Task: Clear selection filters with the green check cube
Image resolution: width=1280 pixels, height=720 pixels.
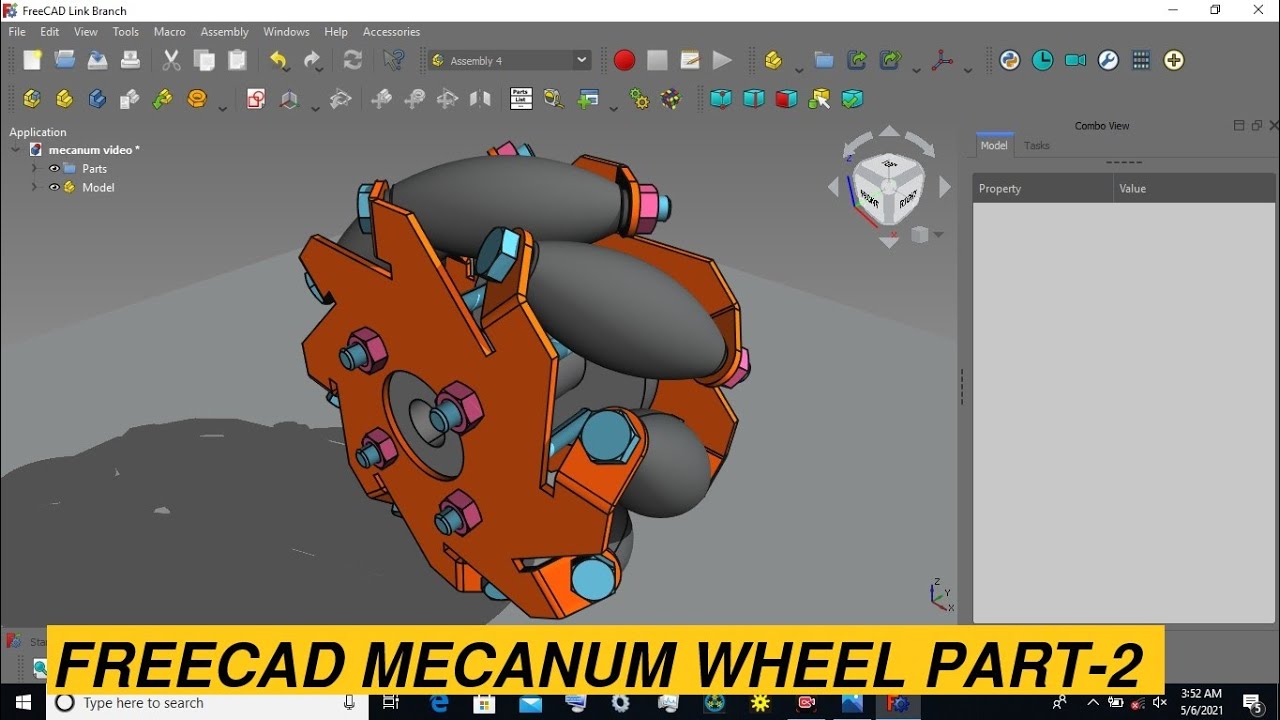Action: point(852,98)
